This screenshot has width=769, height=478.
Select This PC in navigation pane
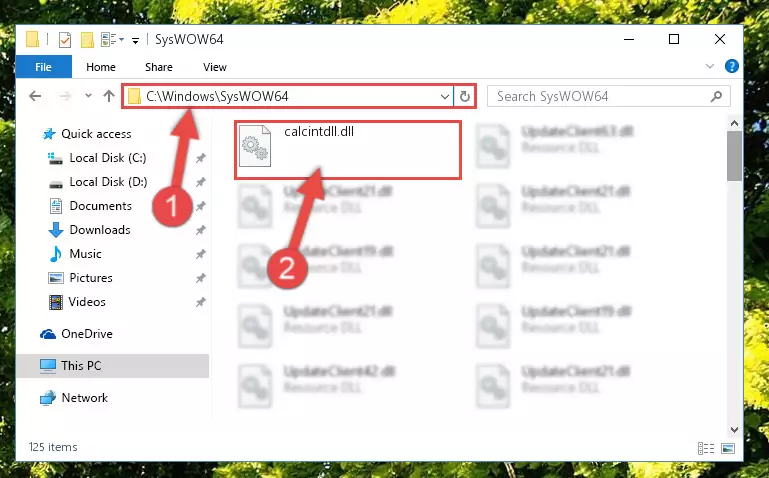(x=112, y=366)
